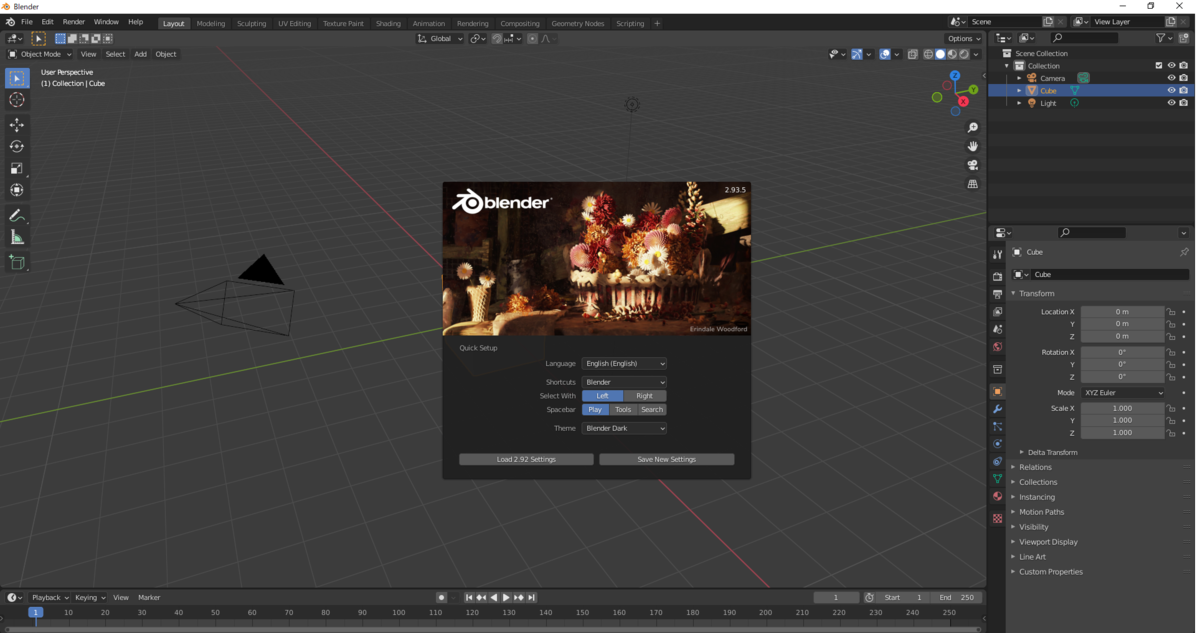
Task: Open the Keying popover in timeline
Action: [x=89, y=597]
